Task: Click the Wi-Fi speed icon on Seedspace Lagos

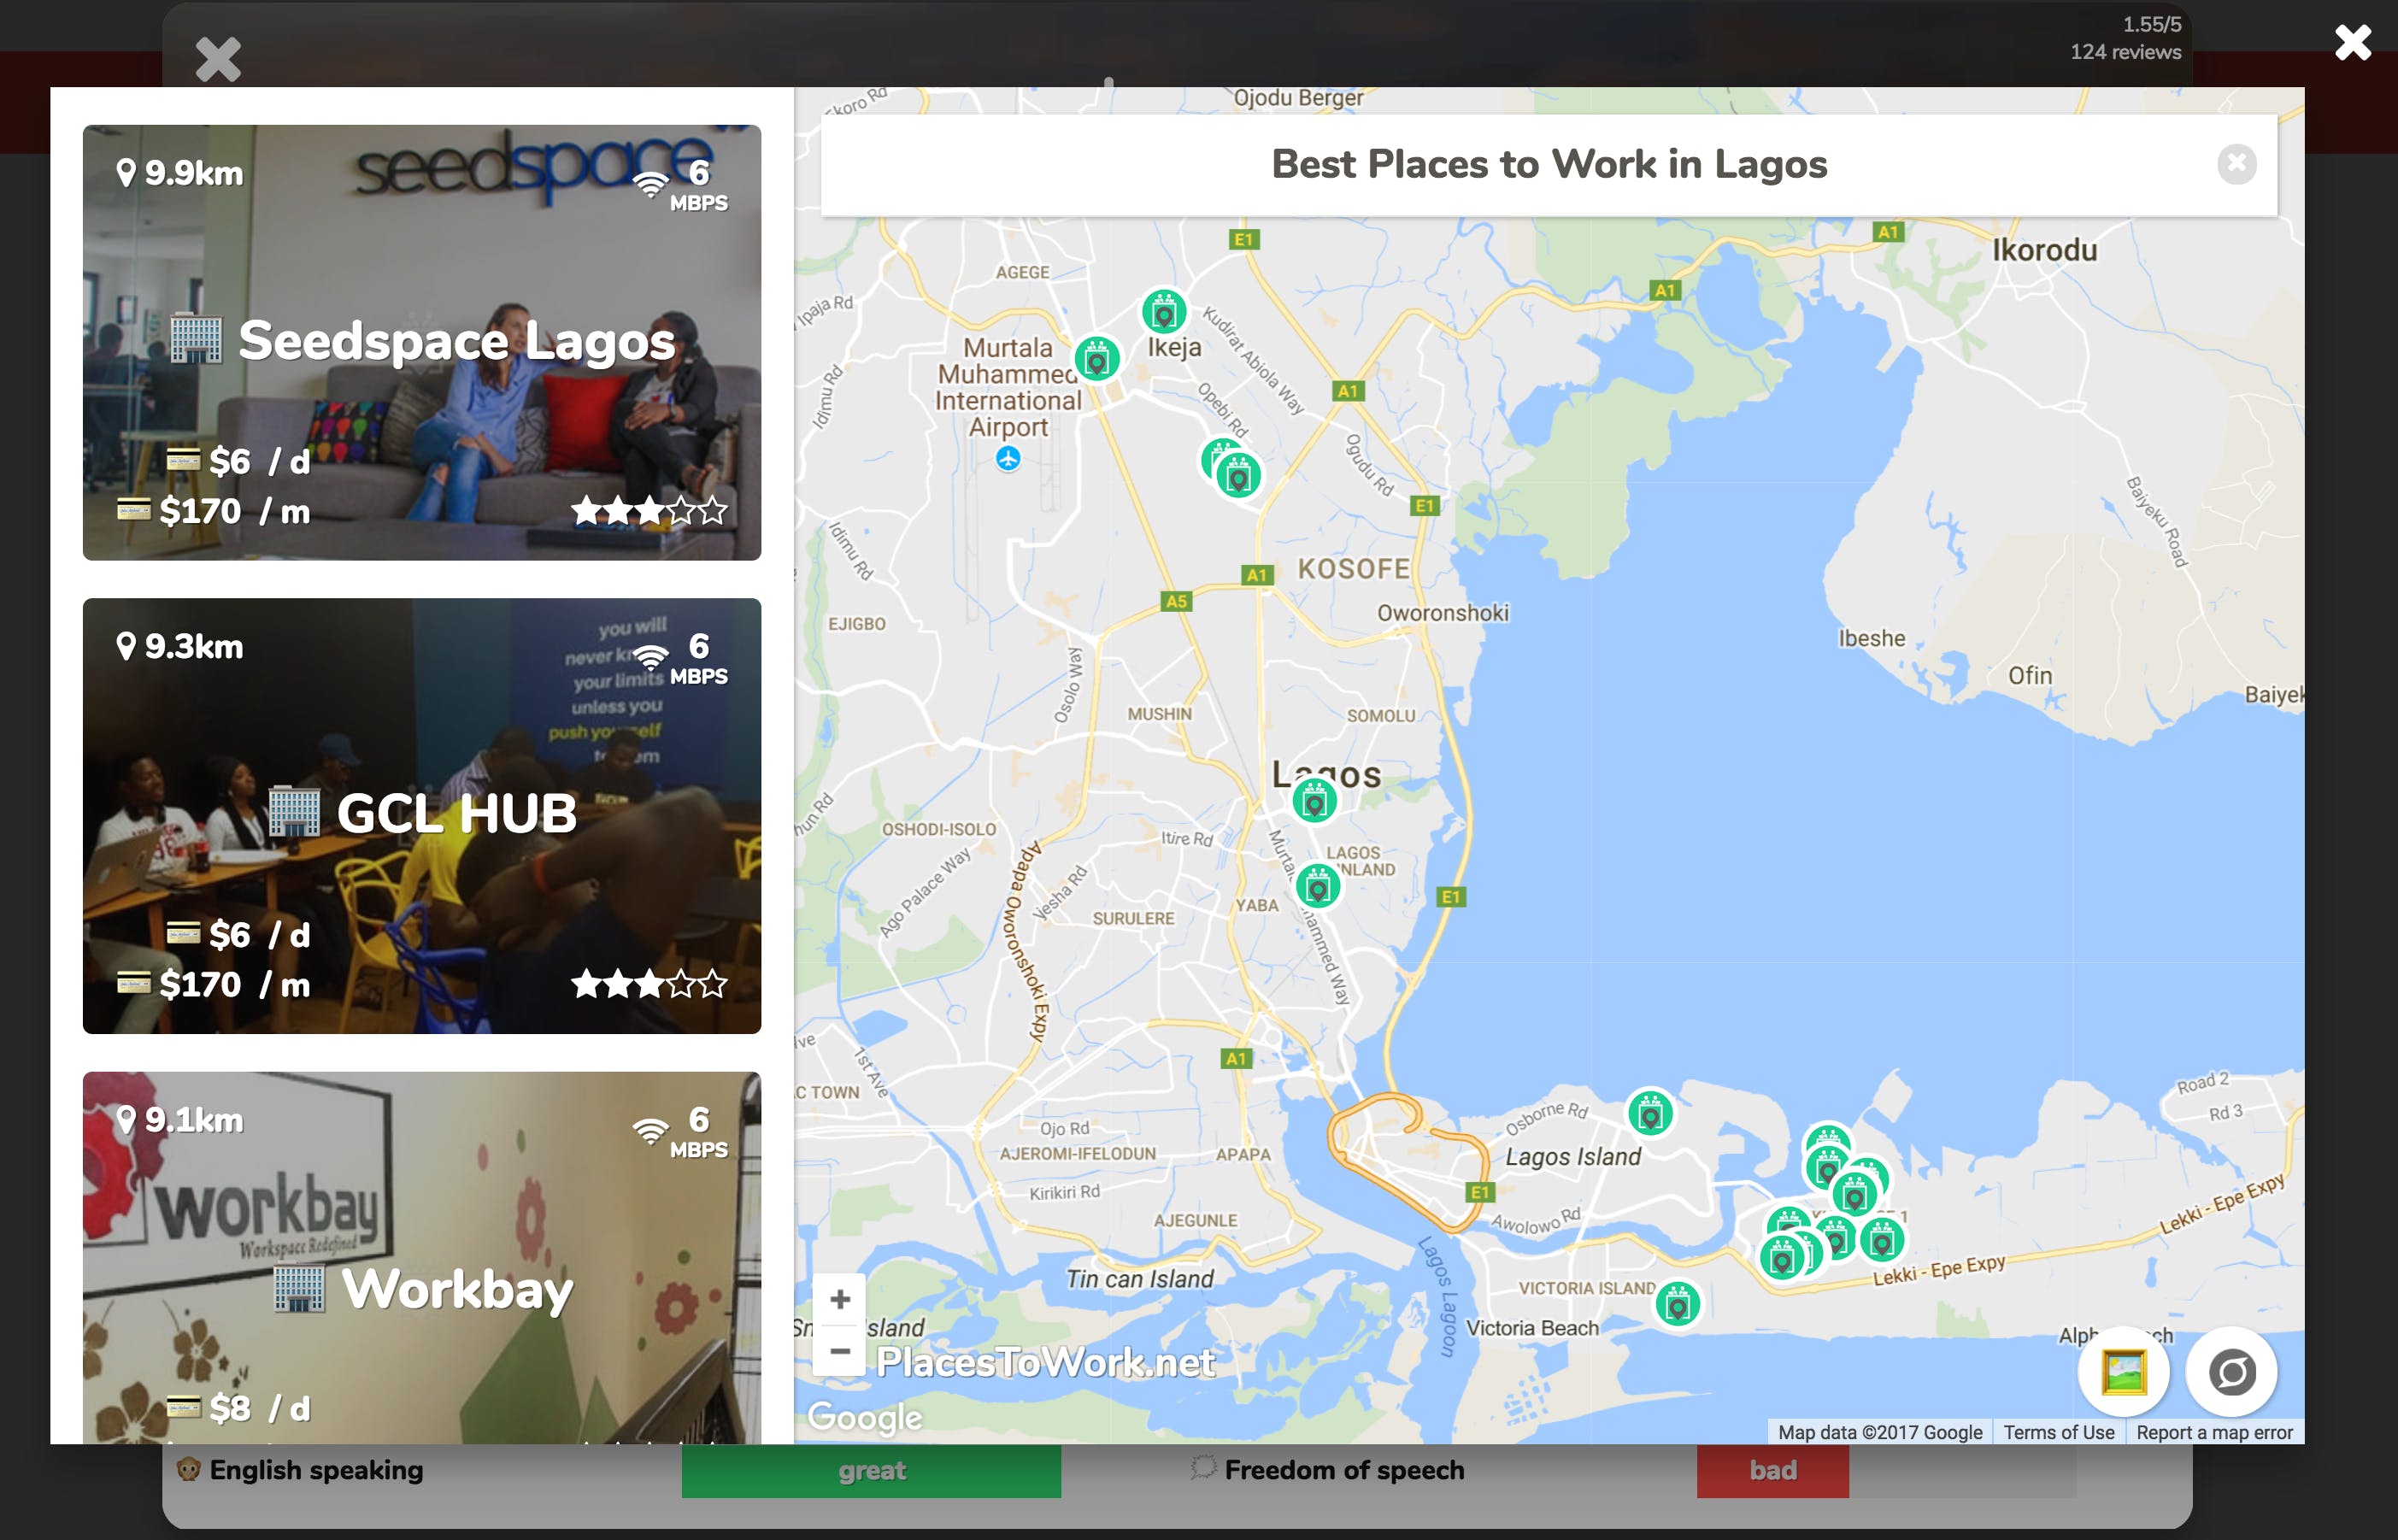Action: [x=650, y=183]
